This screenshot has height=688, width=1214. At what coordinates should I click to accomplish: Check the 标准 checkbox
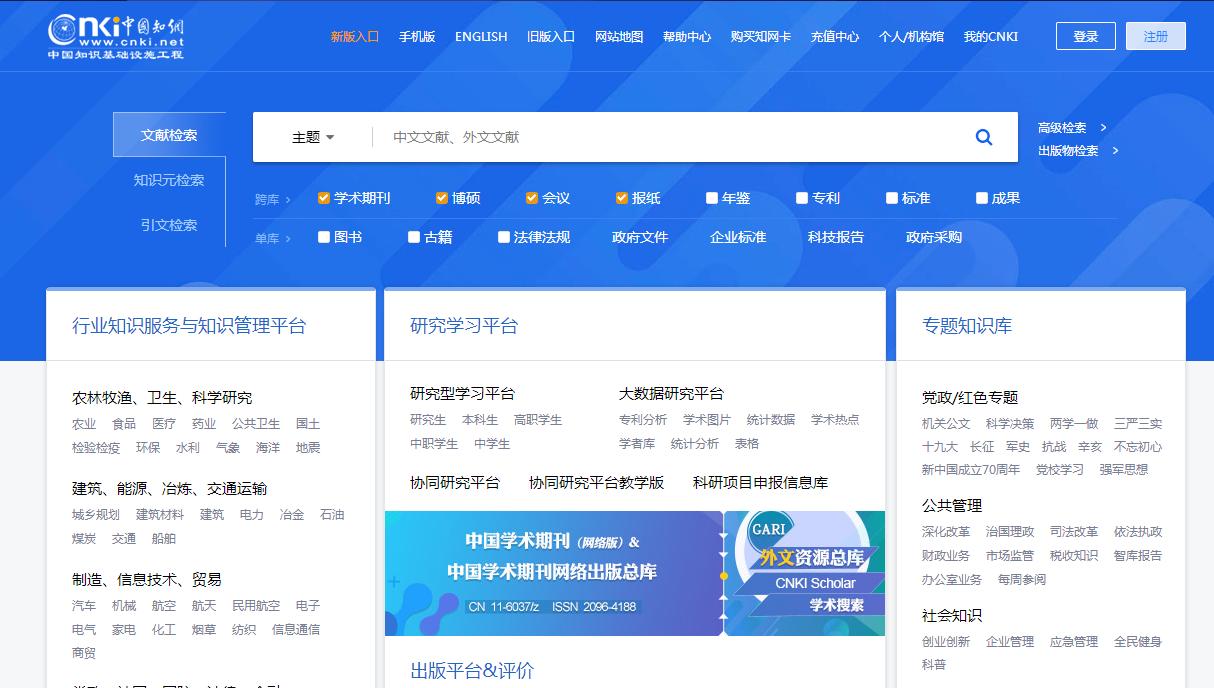892,198
